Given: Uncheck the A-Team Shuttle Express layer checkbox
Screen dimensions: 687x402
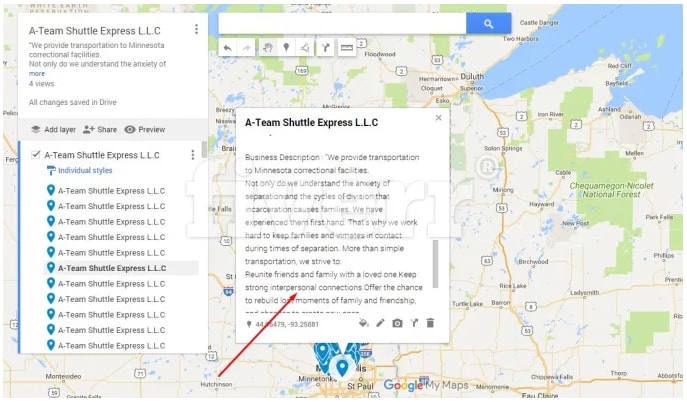Looking at the screenshot, I should coord(36,155).
